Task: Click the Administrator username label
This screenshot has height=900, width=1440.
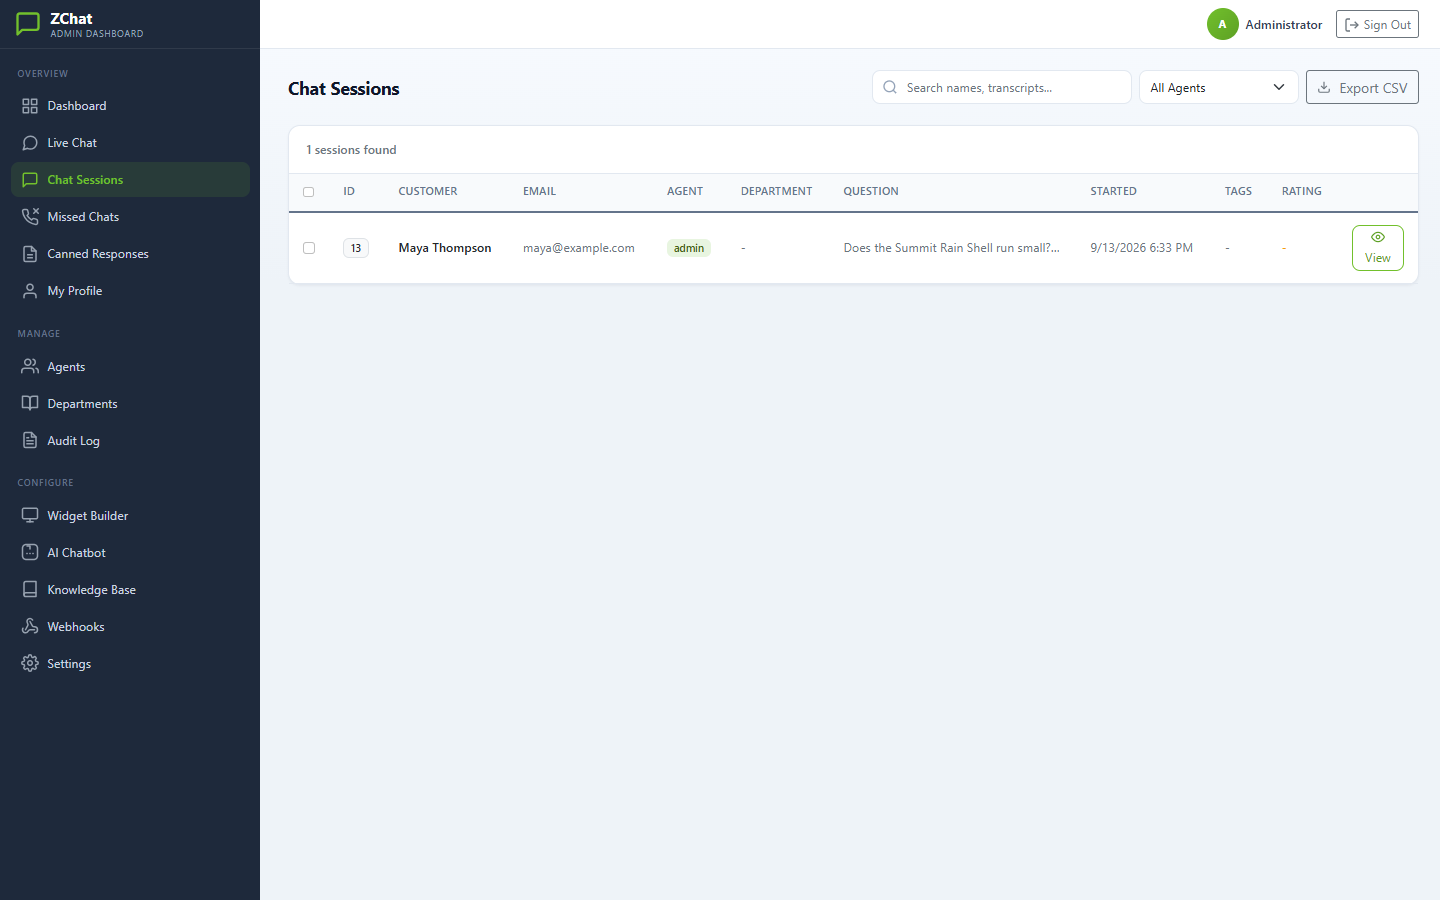Action: tap(1284, 25)
